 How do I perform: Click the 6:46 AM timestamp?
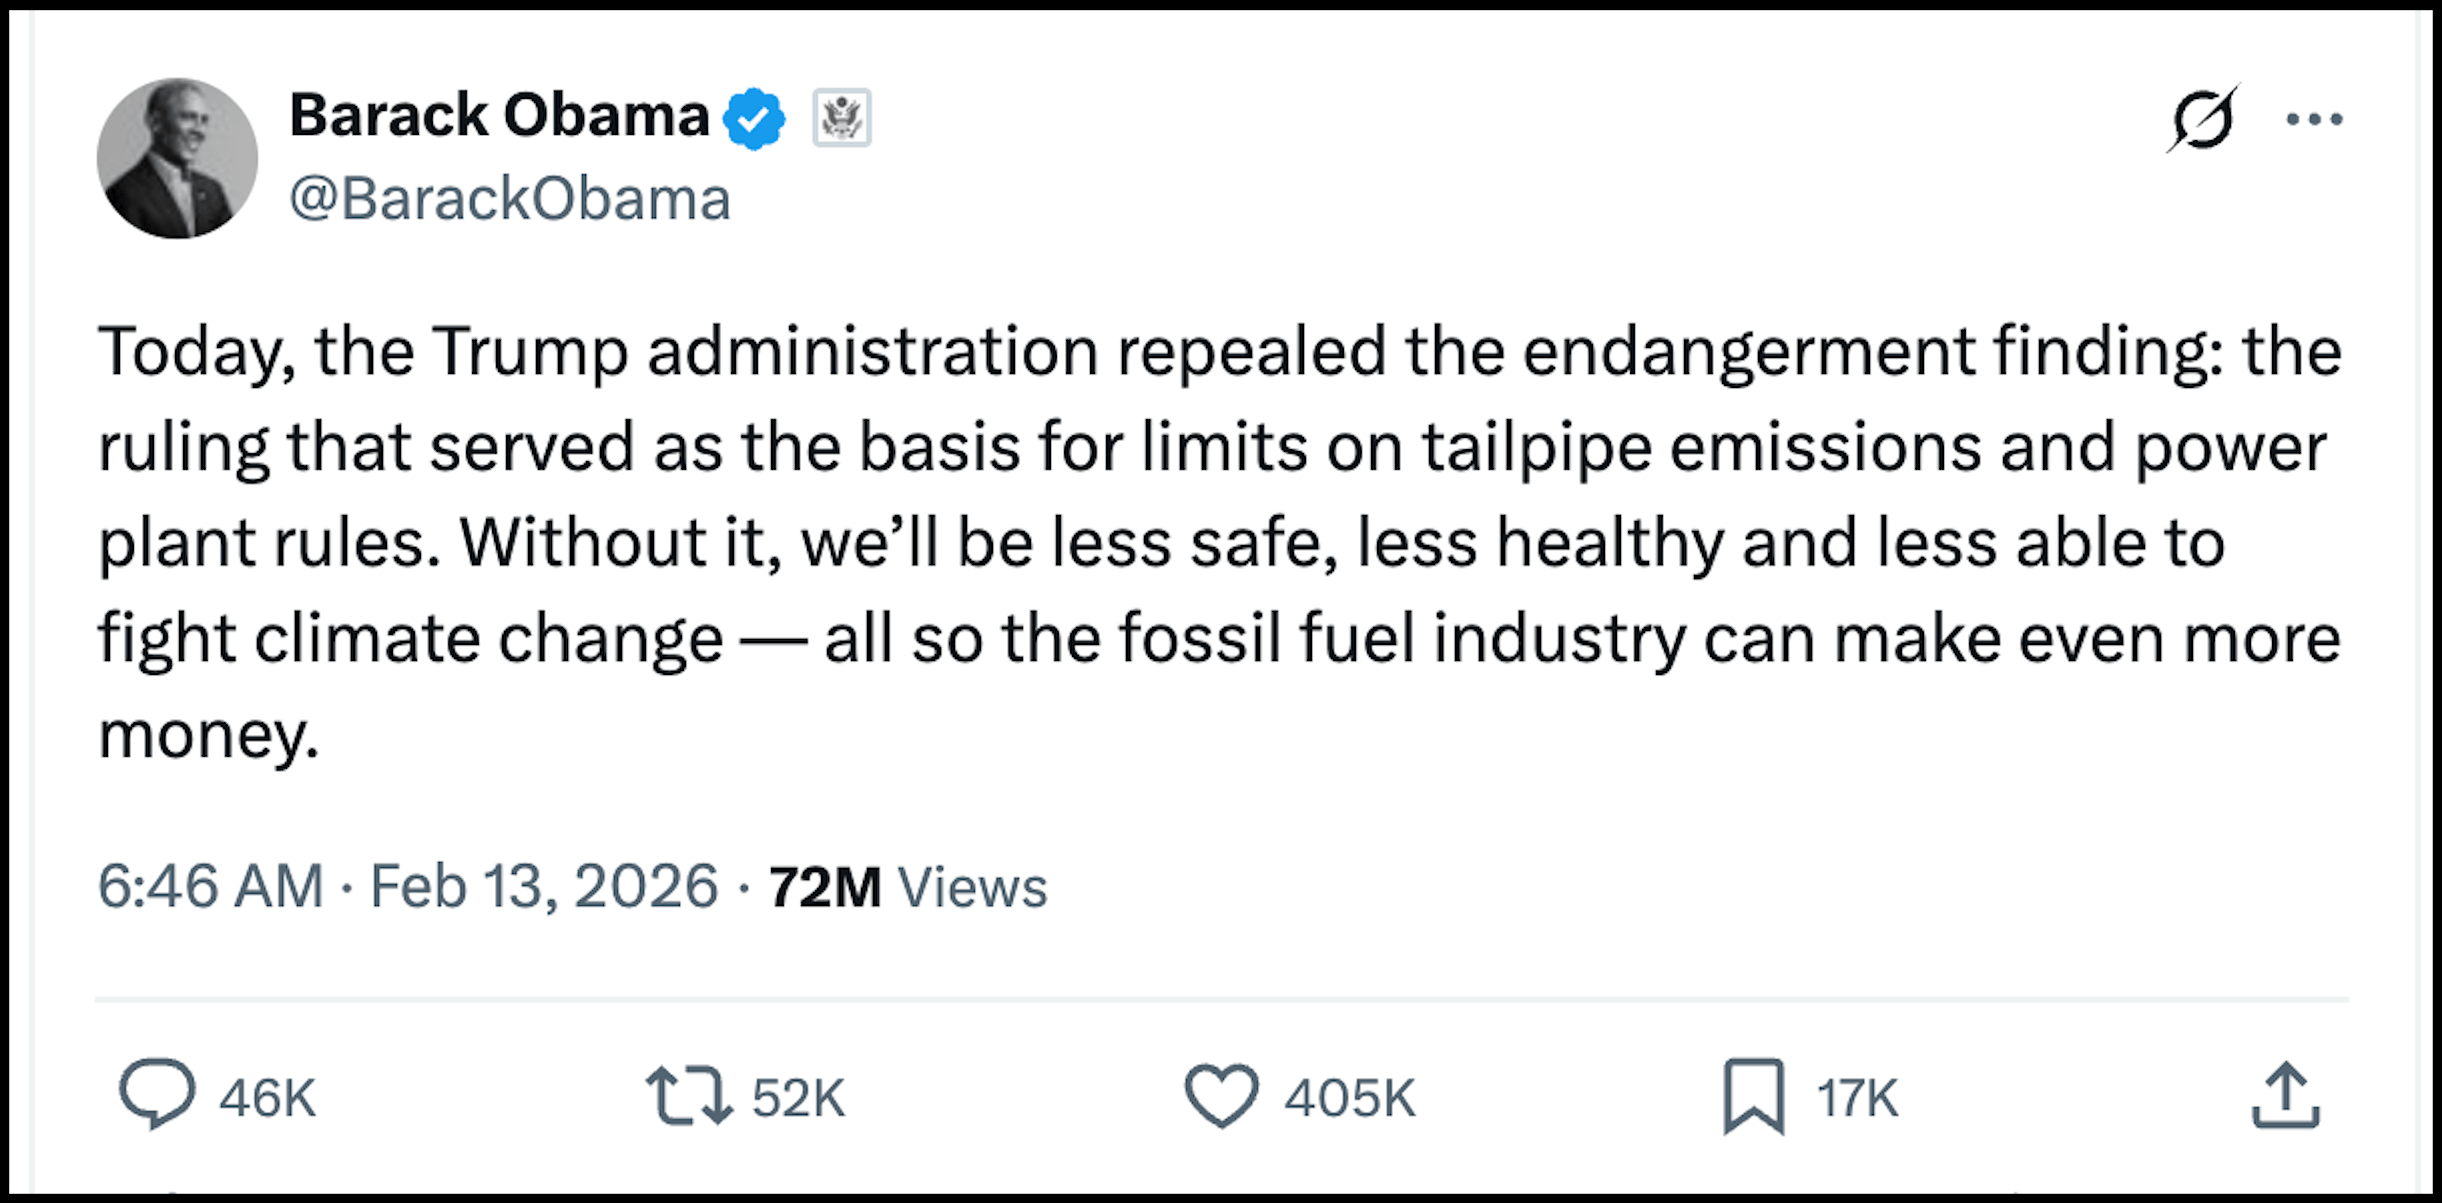tap(211, 886)
